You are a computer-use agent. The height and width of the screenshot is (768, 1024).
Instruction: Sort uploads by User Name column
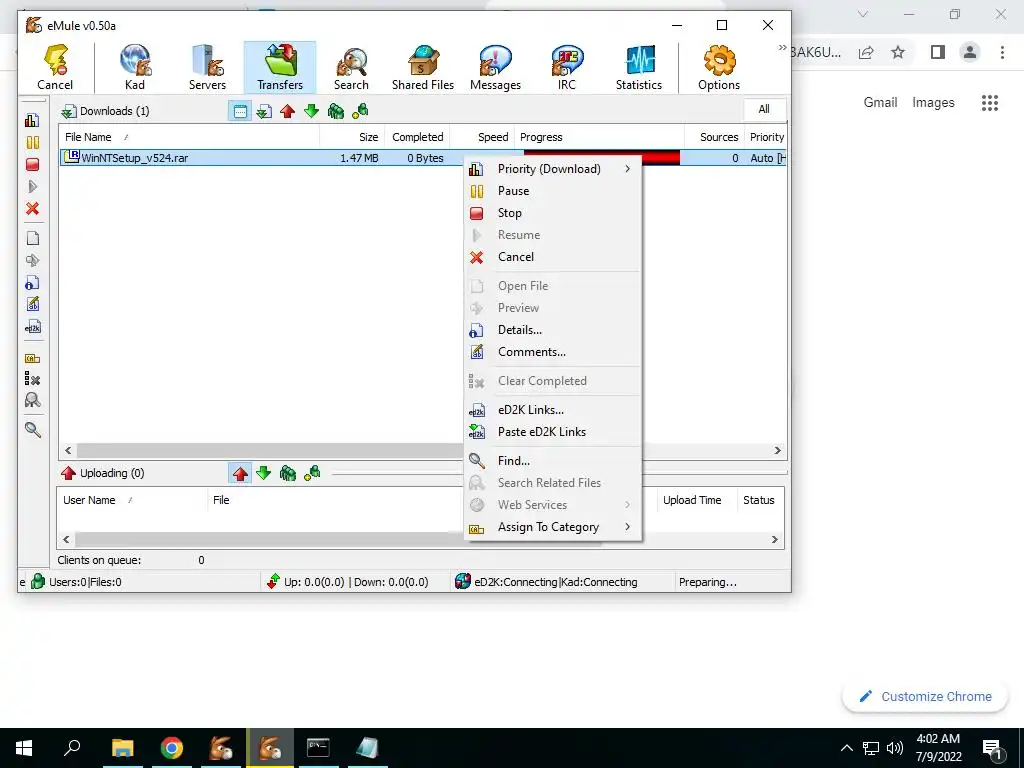point(132,500)
